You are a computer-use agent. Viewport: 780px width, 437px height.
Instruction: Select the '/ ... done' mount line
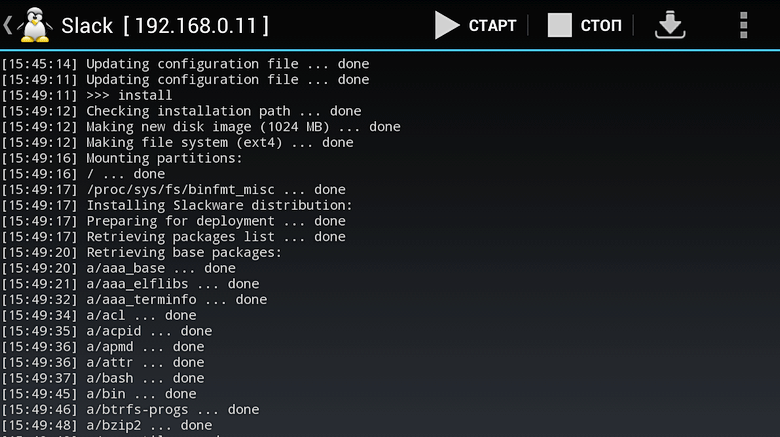click(83, 174)
